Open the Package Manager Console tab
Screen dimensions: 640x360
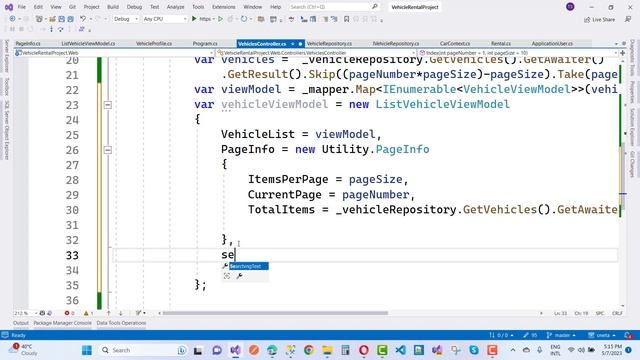[x=62, y=323]
